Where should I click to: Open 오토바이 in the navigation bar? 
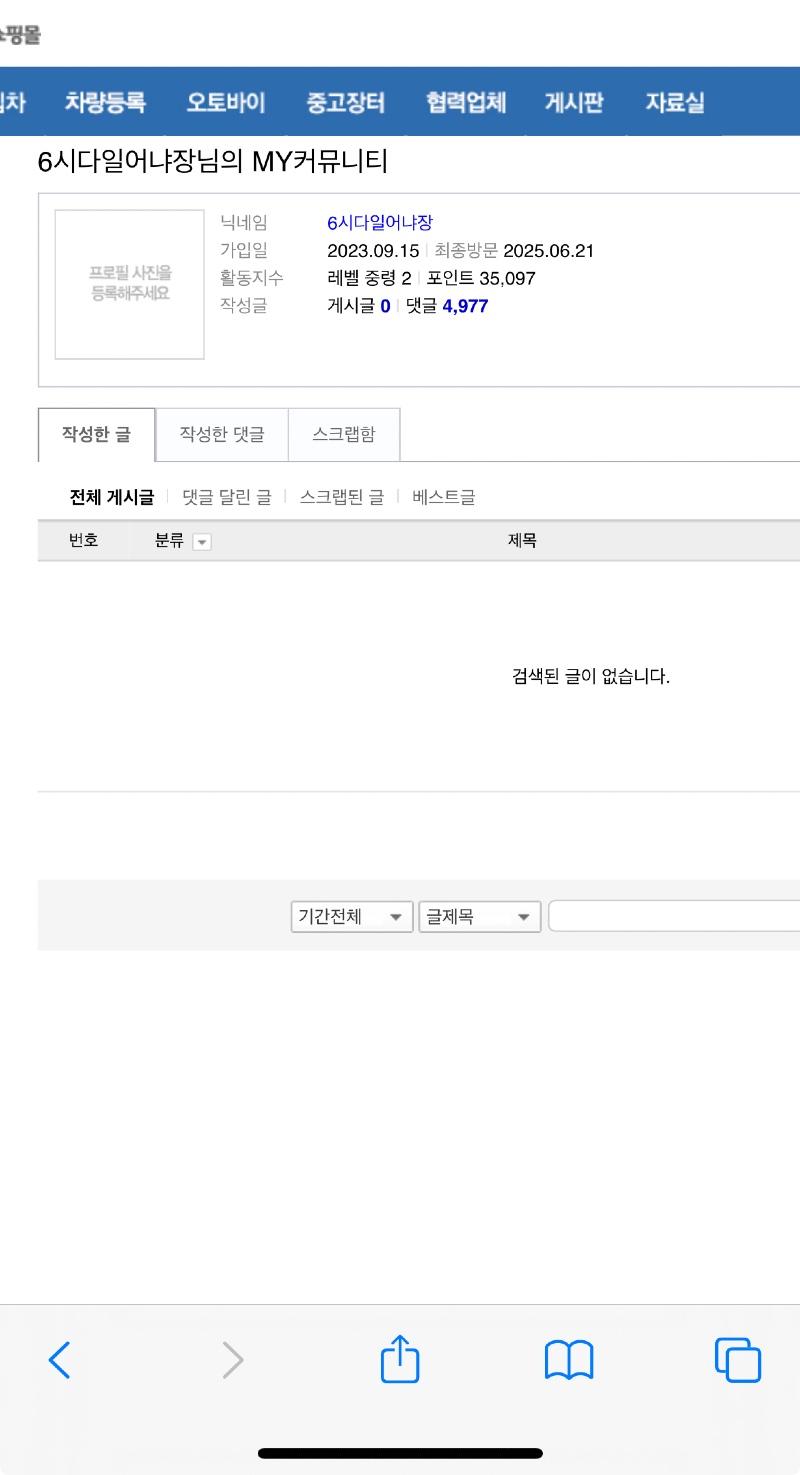226,102
